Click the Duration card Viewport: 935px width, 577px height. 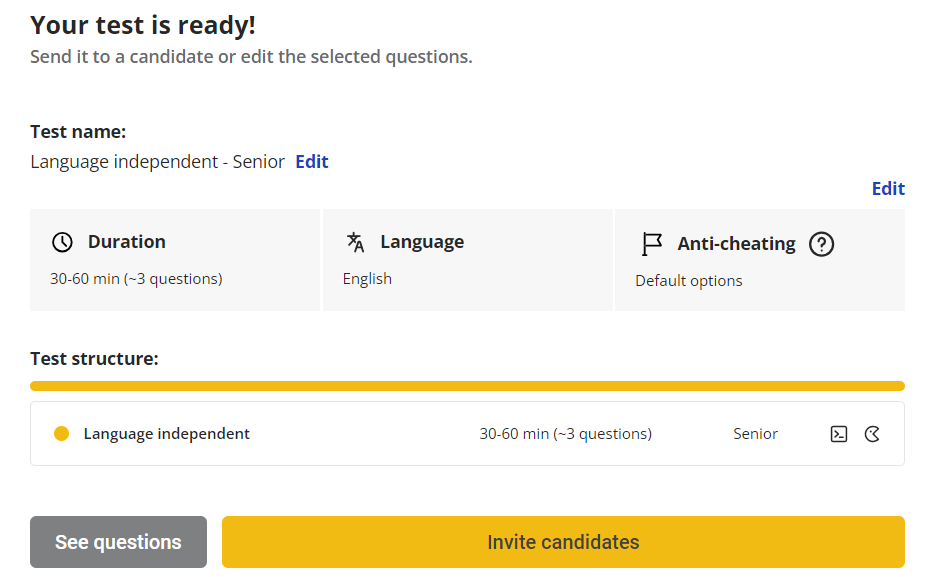(x=175, y=260)
